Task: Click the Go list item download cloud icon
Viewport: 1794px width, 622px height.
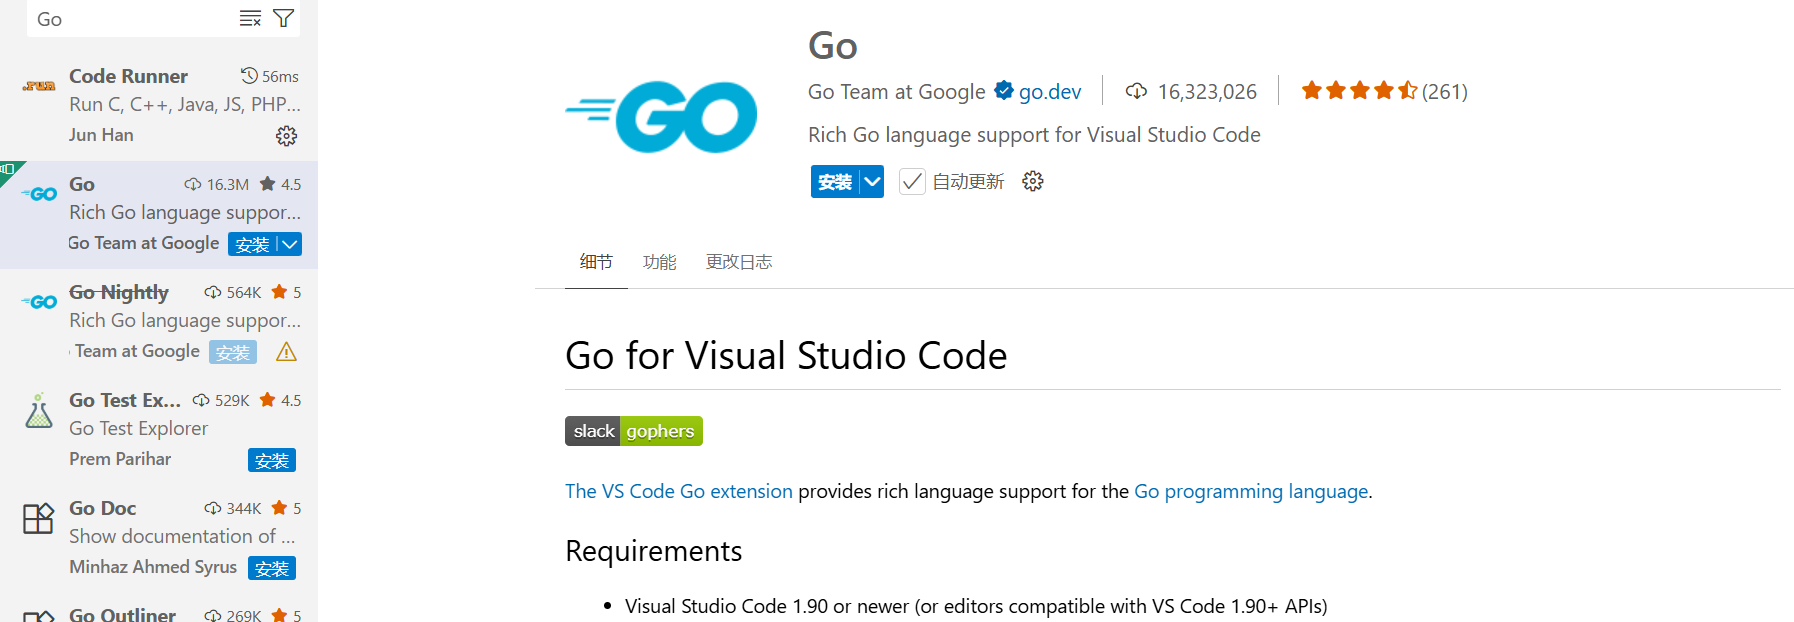Action: [193, 184]
